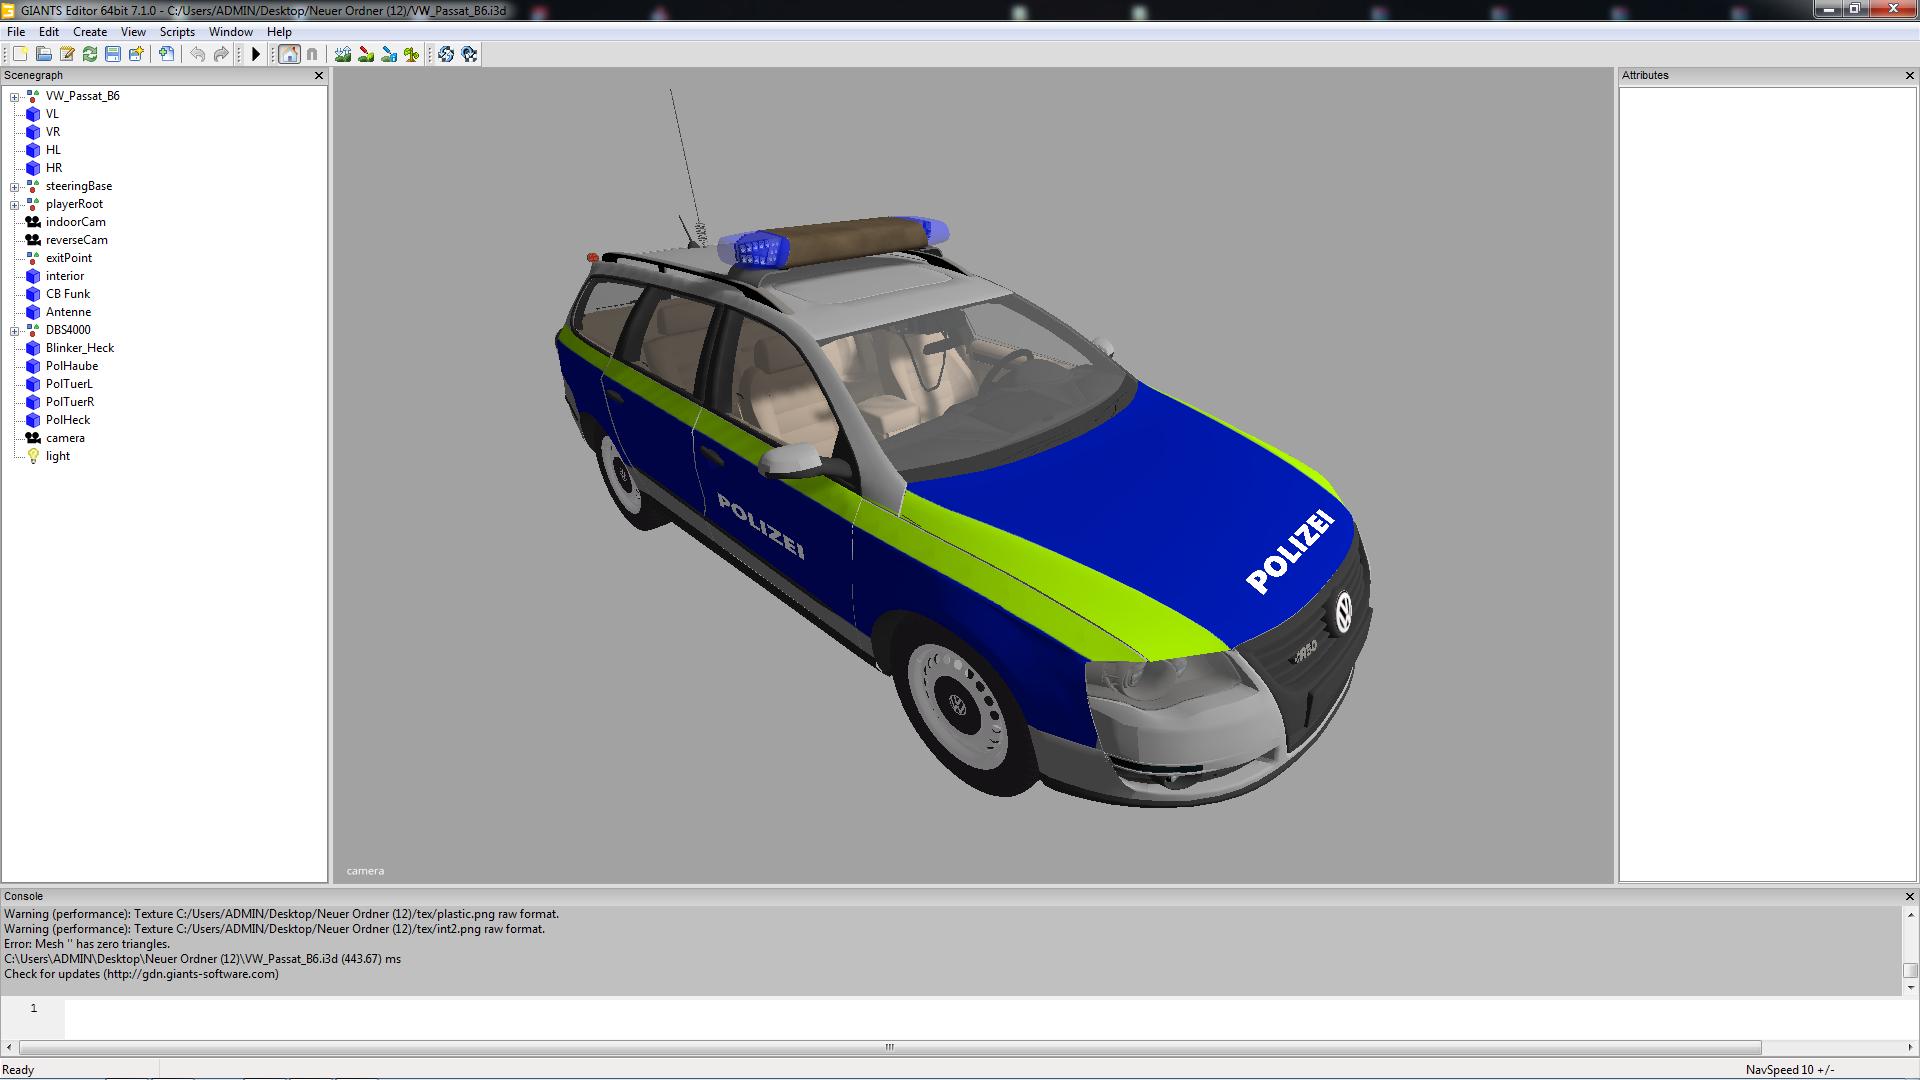Click the Foliage paint plant icon
The image size is (1920, 1080).
pyautogui.click(x=411, y=54)
